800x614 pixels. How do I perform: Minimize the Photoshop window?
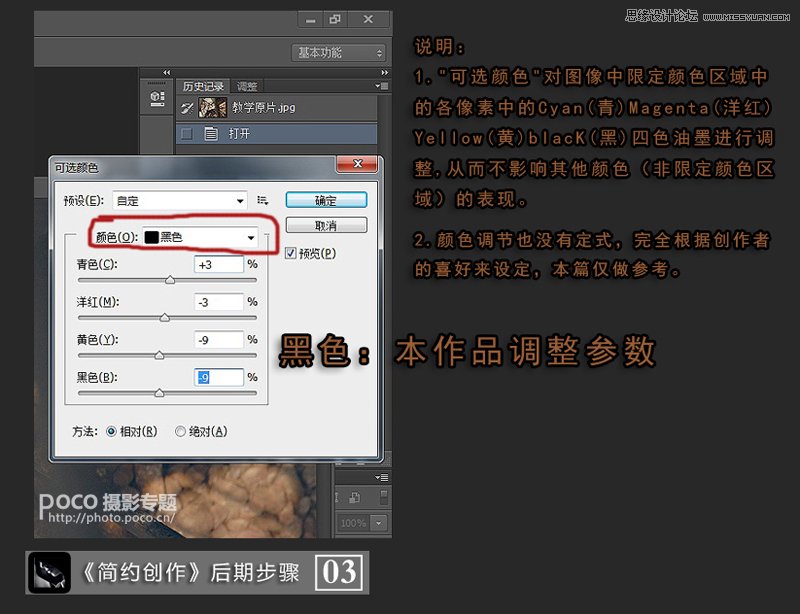310,20
